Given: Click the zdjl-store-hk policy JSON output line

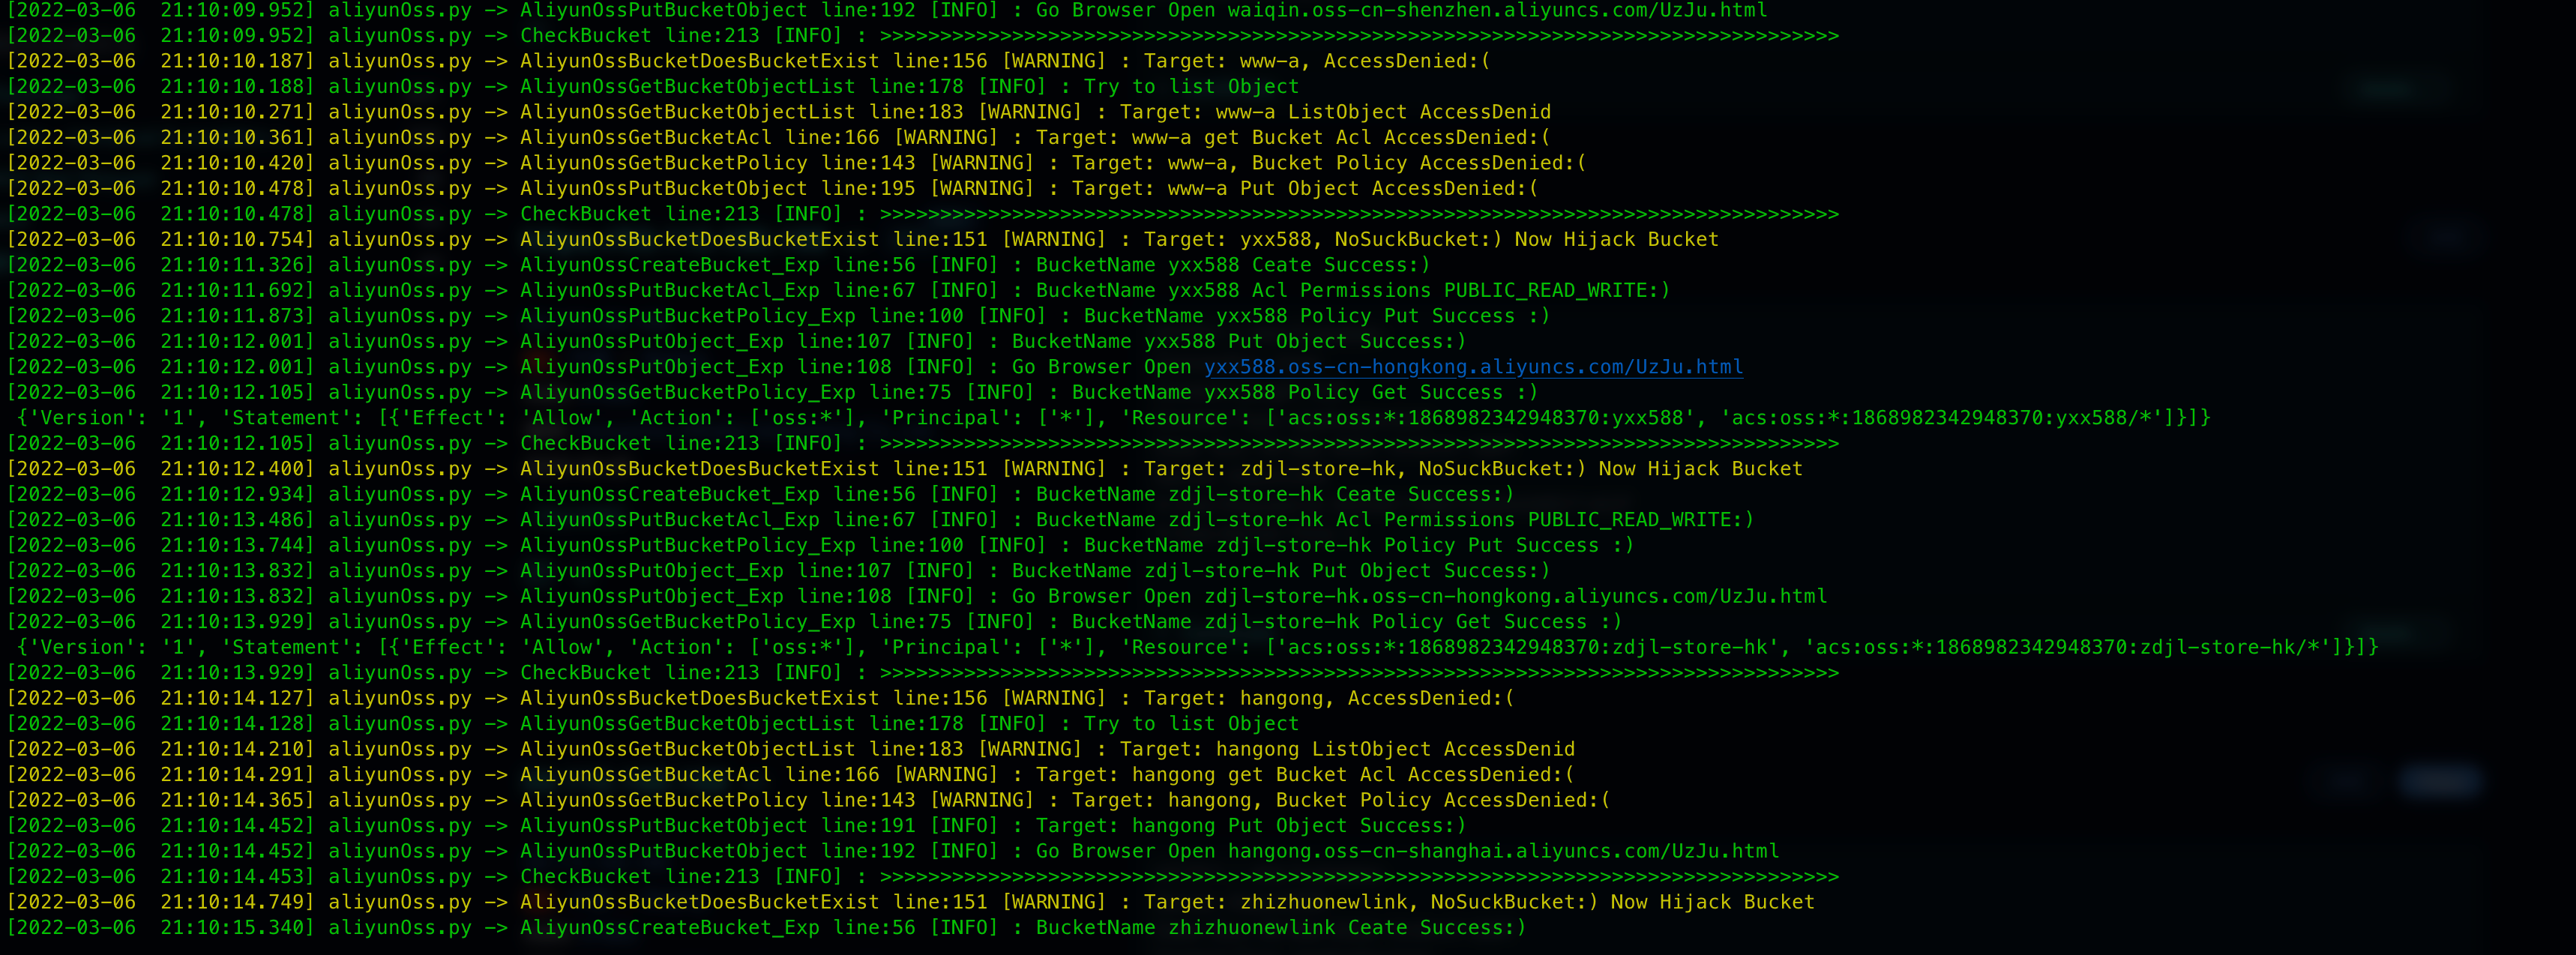Looking at the screenshot, I should tap(1197, 647).
